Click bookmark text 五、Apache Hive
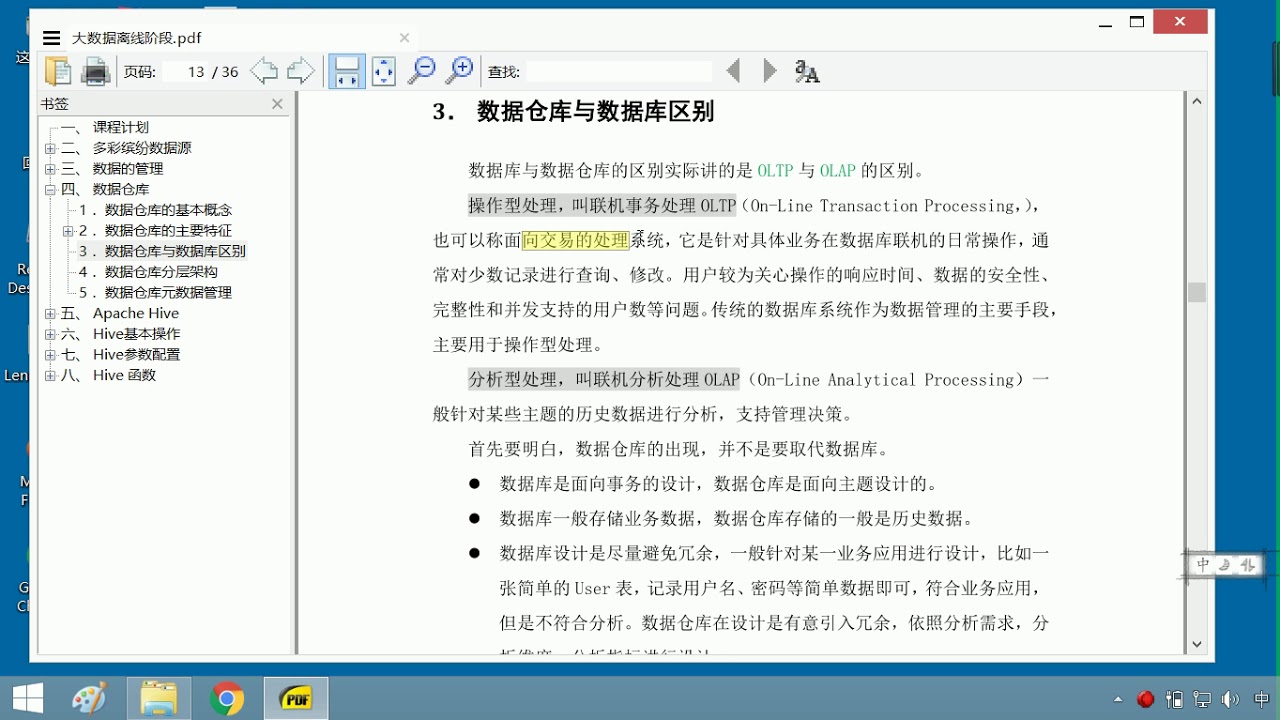Image resolution: width=1280 pixels, height=720 pixels. (120, 314)
